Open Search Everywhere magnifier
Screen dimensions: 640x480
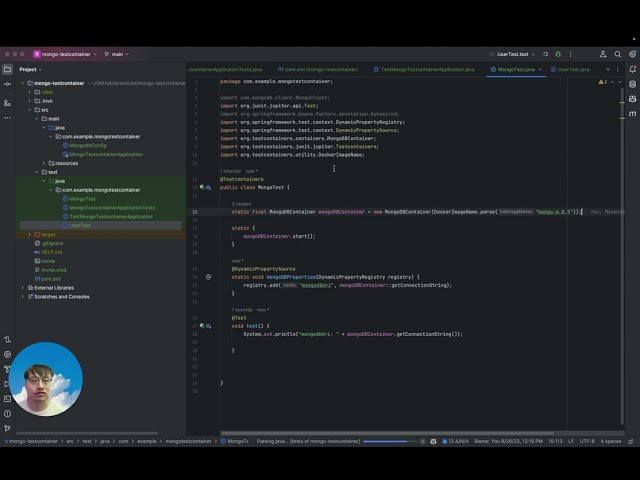pyautogui.click(x=618, y=54)
